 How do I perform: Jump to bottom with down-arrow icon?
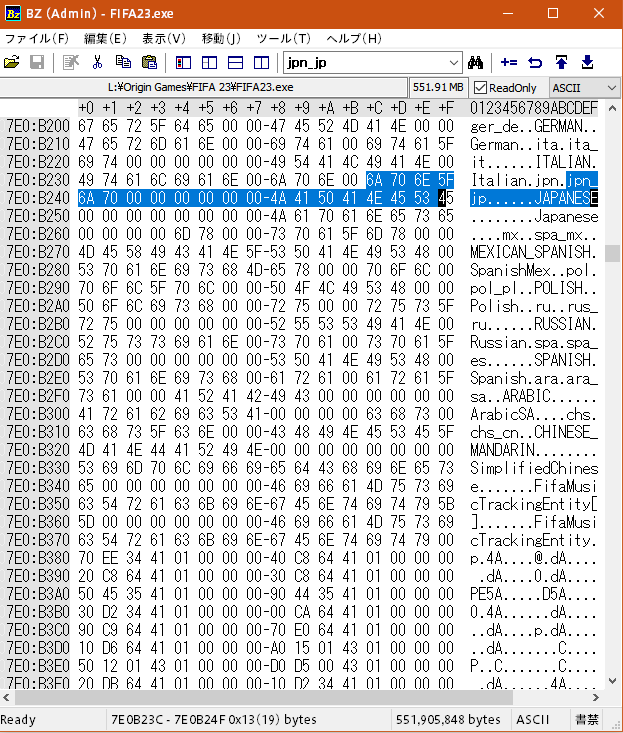point(587,62)
